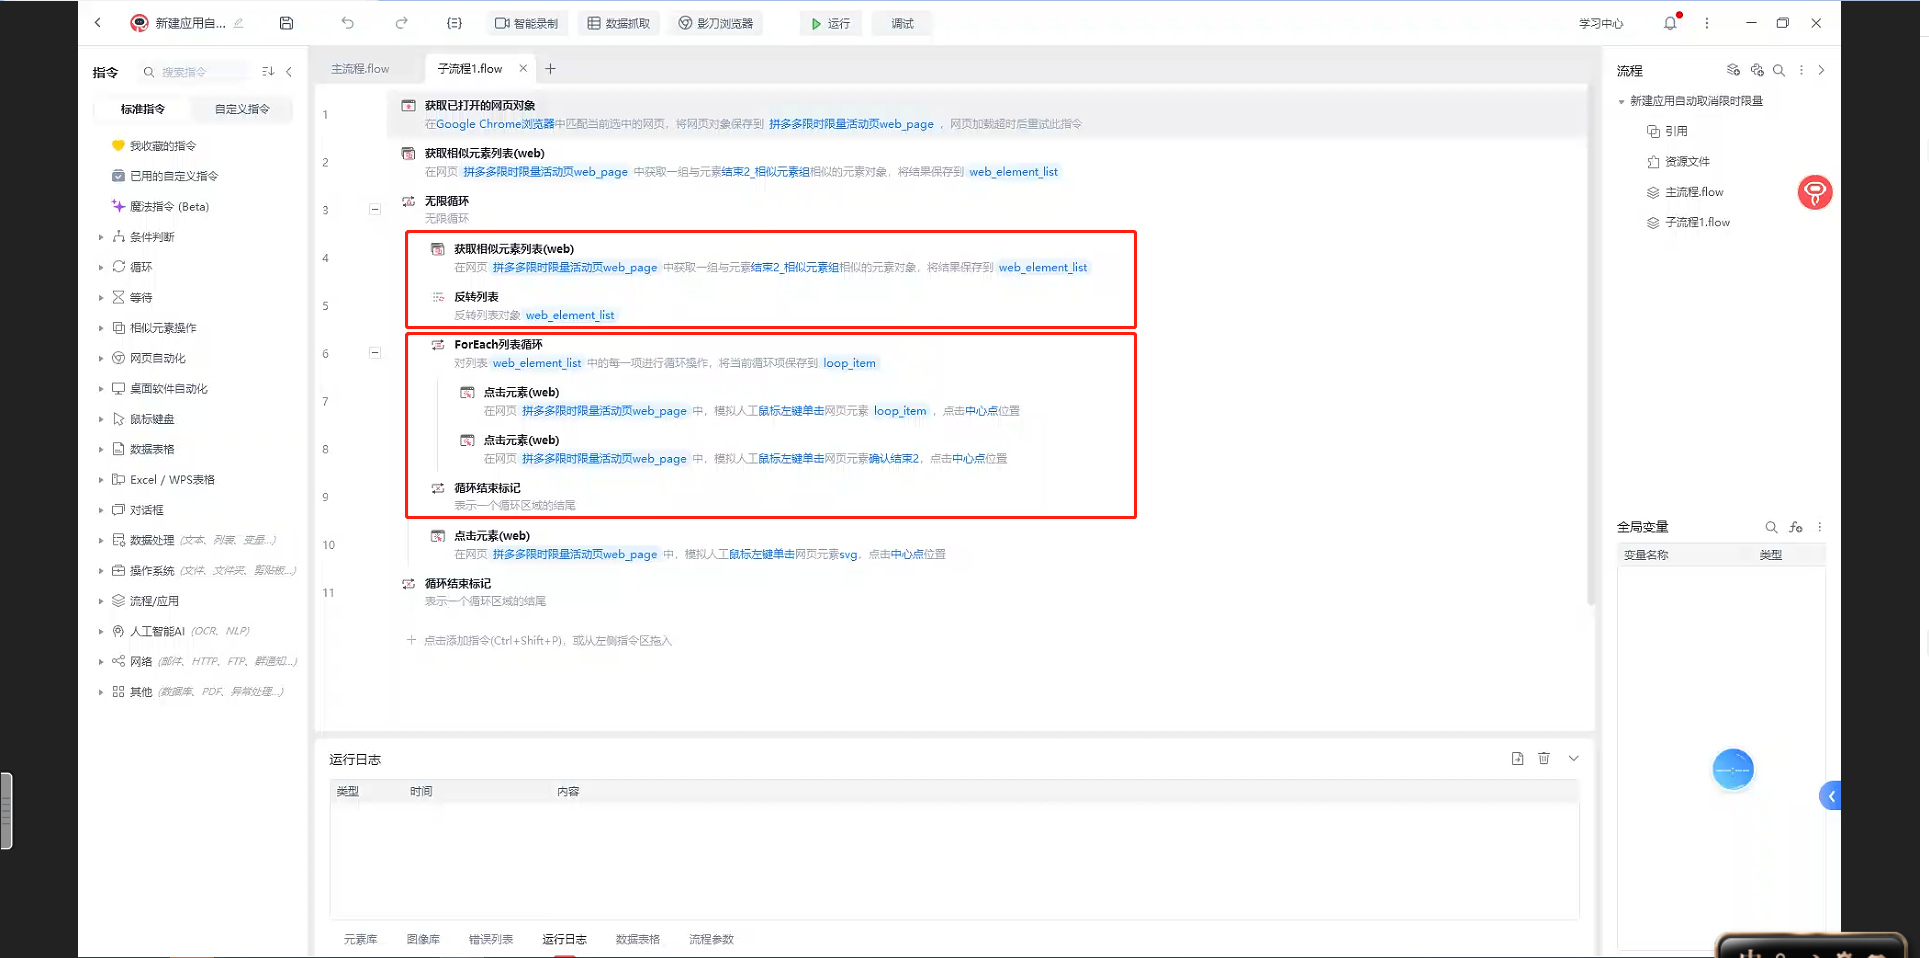Collapse the 指令 panel with the chevron
The image size is (1929, 958).
[289, 72]
